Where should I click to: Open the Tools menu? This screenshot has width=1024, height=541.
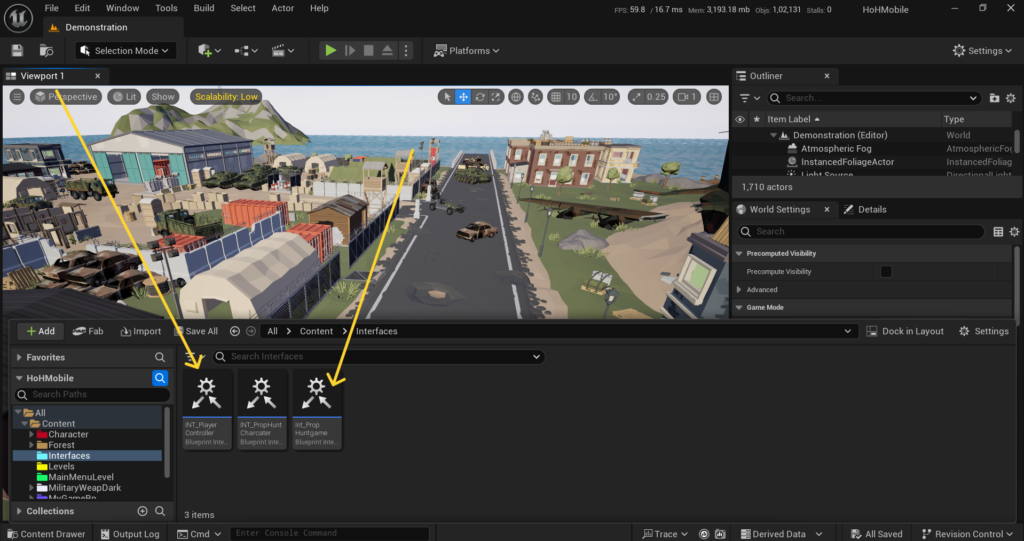point(166,8)
